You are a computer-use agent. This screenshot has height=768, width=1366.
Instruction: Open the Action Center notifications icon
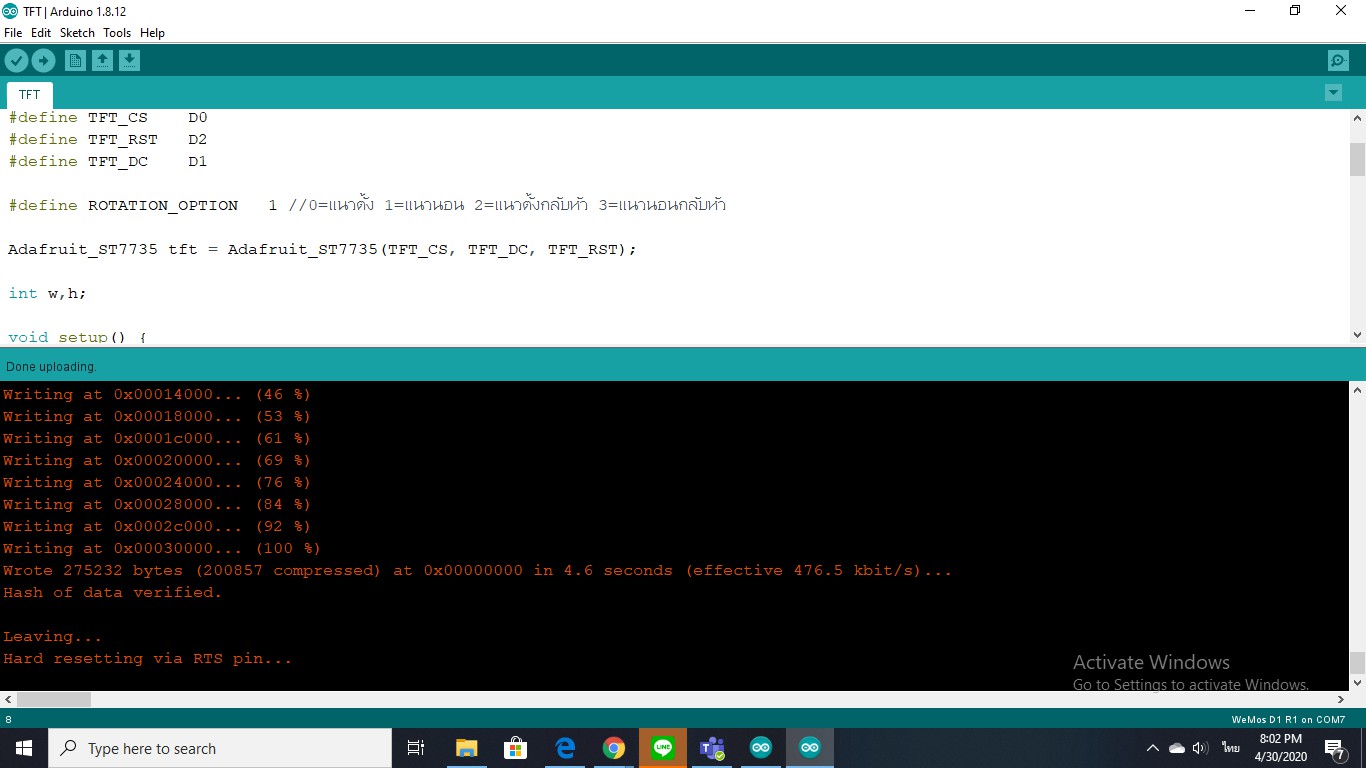[1334, 748]
